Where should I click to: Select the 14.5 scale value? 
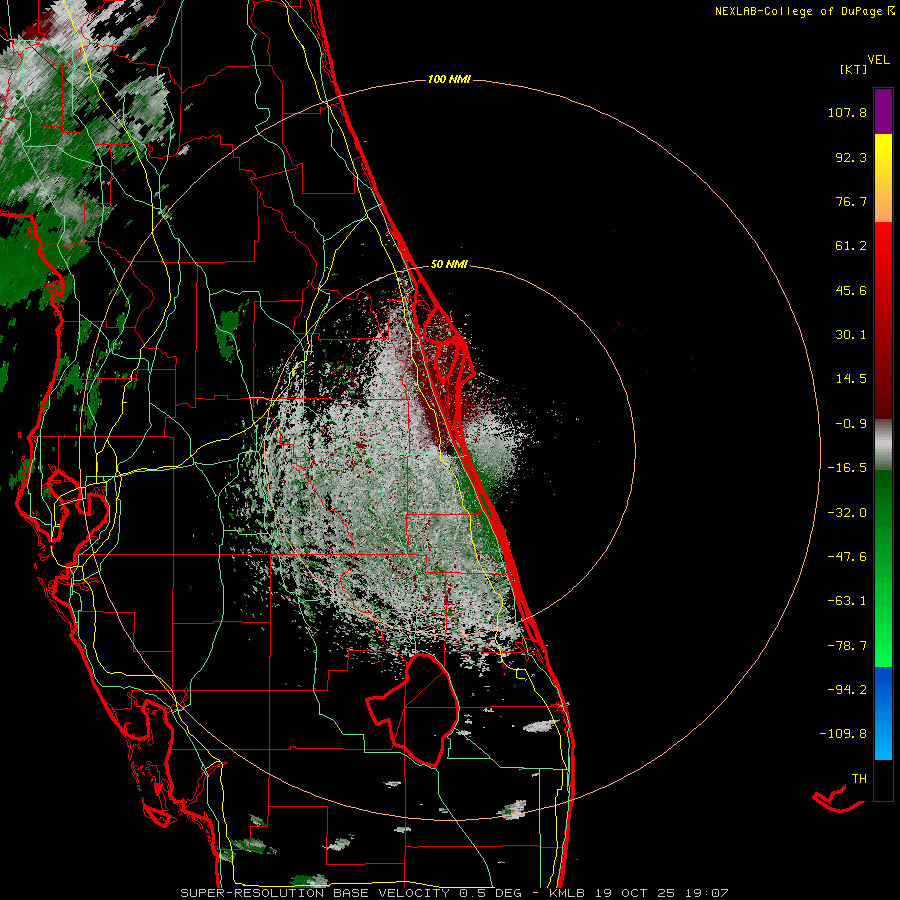[851, 379]
